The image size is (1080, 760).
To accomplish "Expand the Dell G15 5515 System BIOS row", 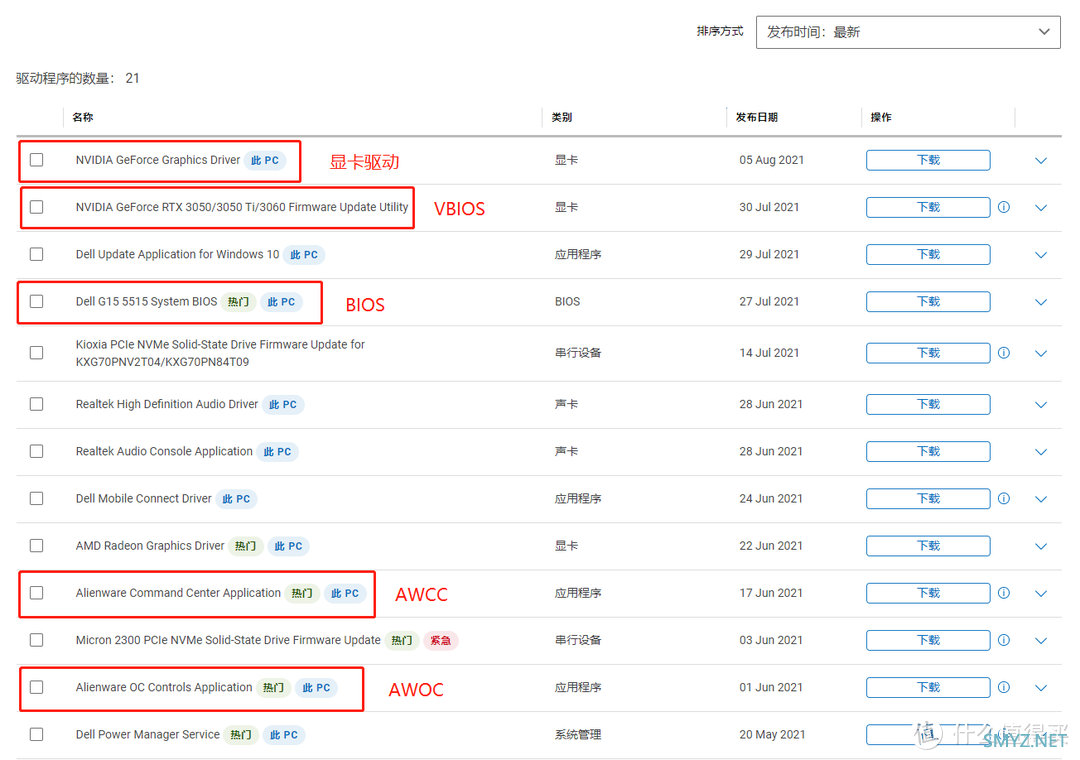I will click(x=1041, y=302).
